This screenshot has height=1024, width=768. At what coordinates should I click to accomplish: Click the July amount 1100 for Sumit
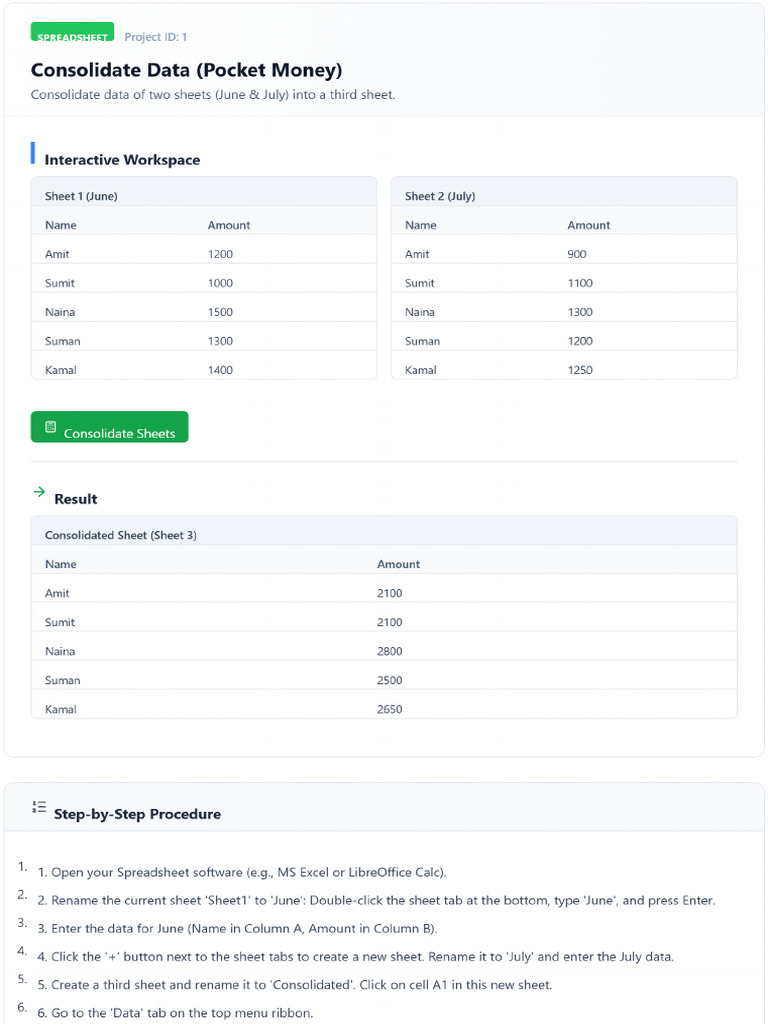coord(580,283)
